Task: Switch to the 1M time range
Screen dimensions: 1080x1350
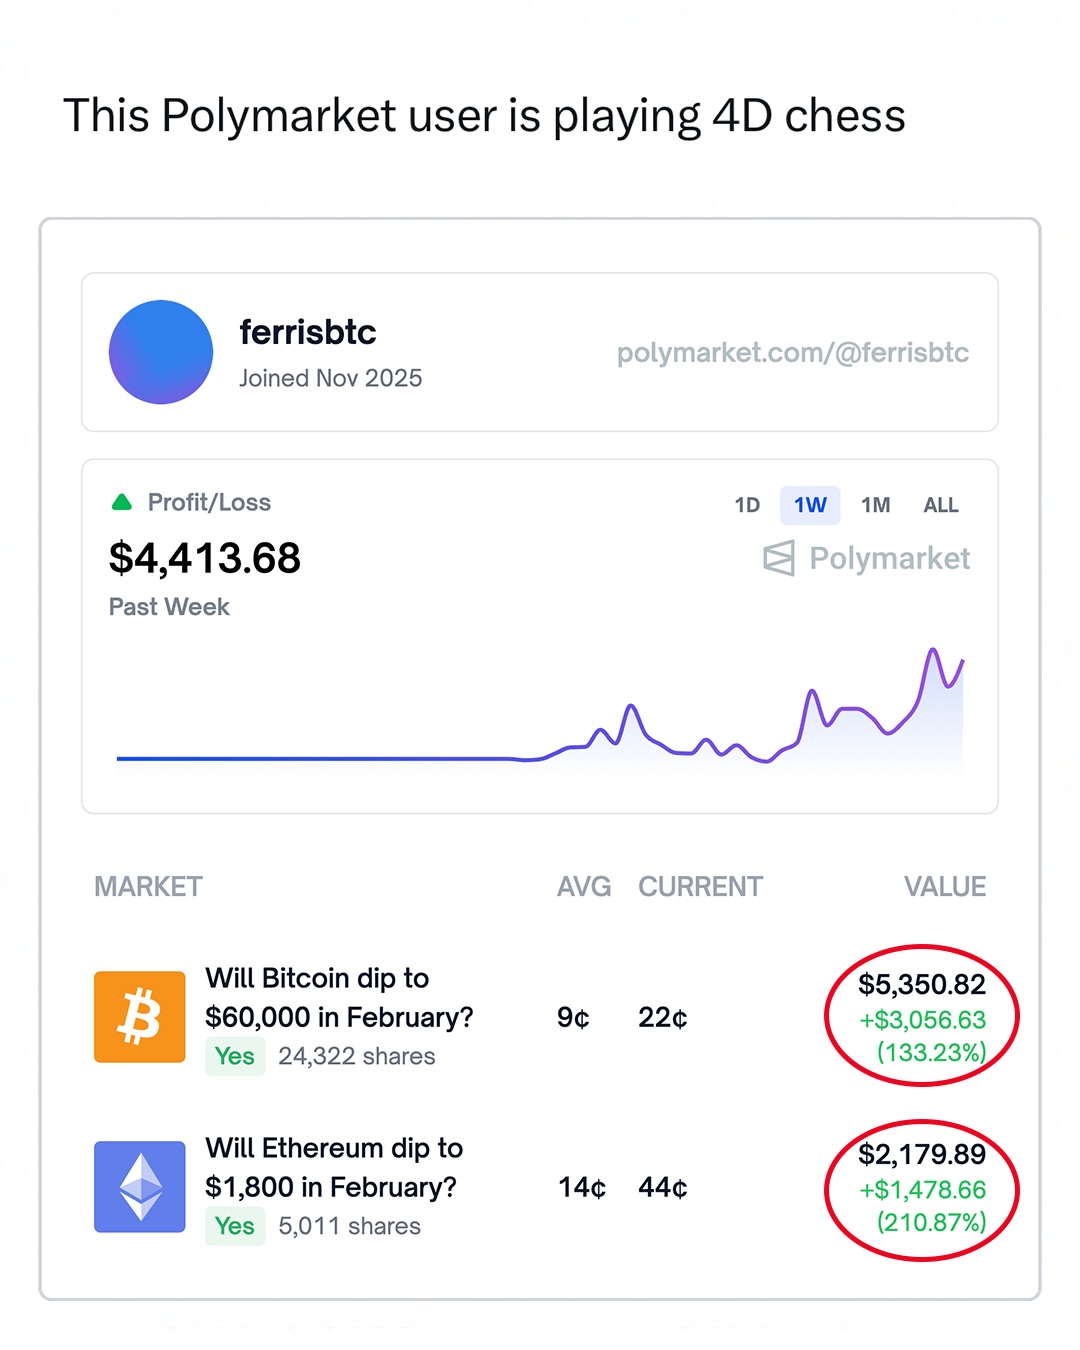Action: (x=876, y=505)
